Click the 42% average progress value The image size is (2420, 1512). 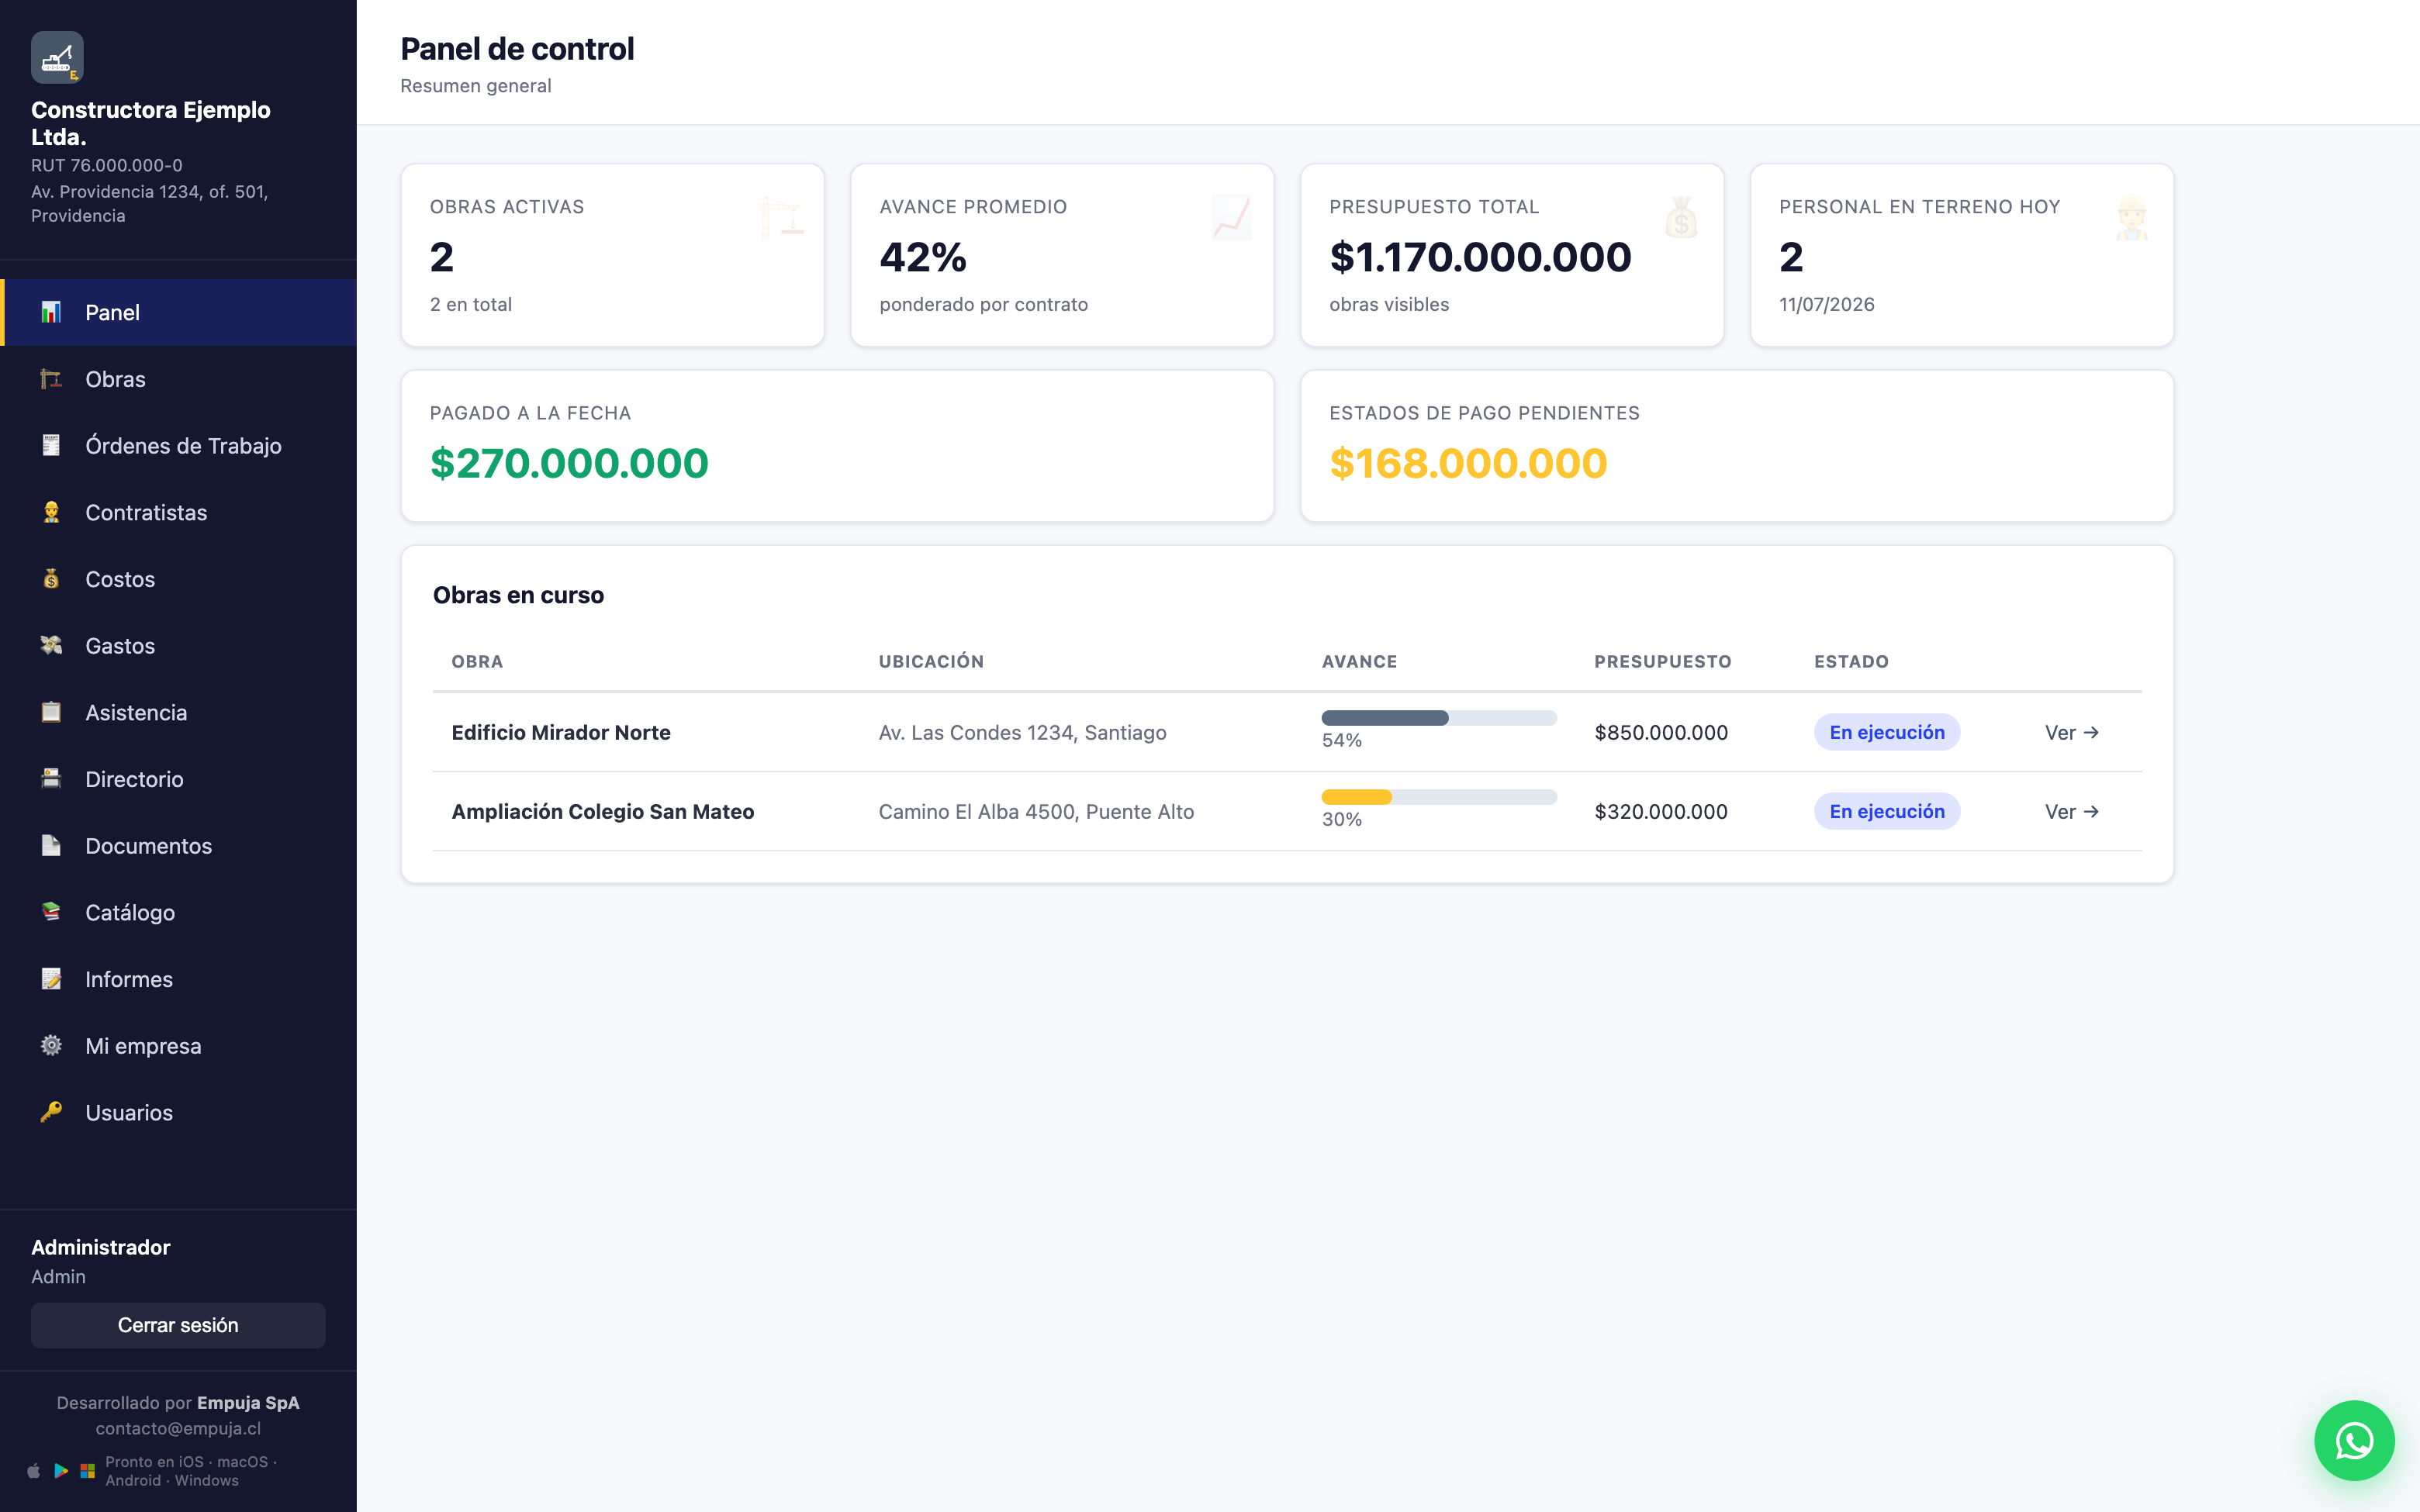pyautogui.click(x=923, y=257)
